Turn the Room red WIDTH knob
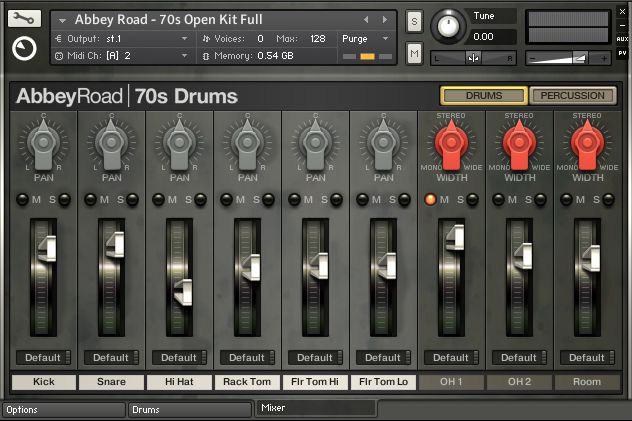Viewport: 632px width, 421px height. (x=588, y=144)
